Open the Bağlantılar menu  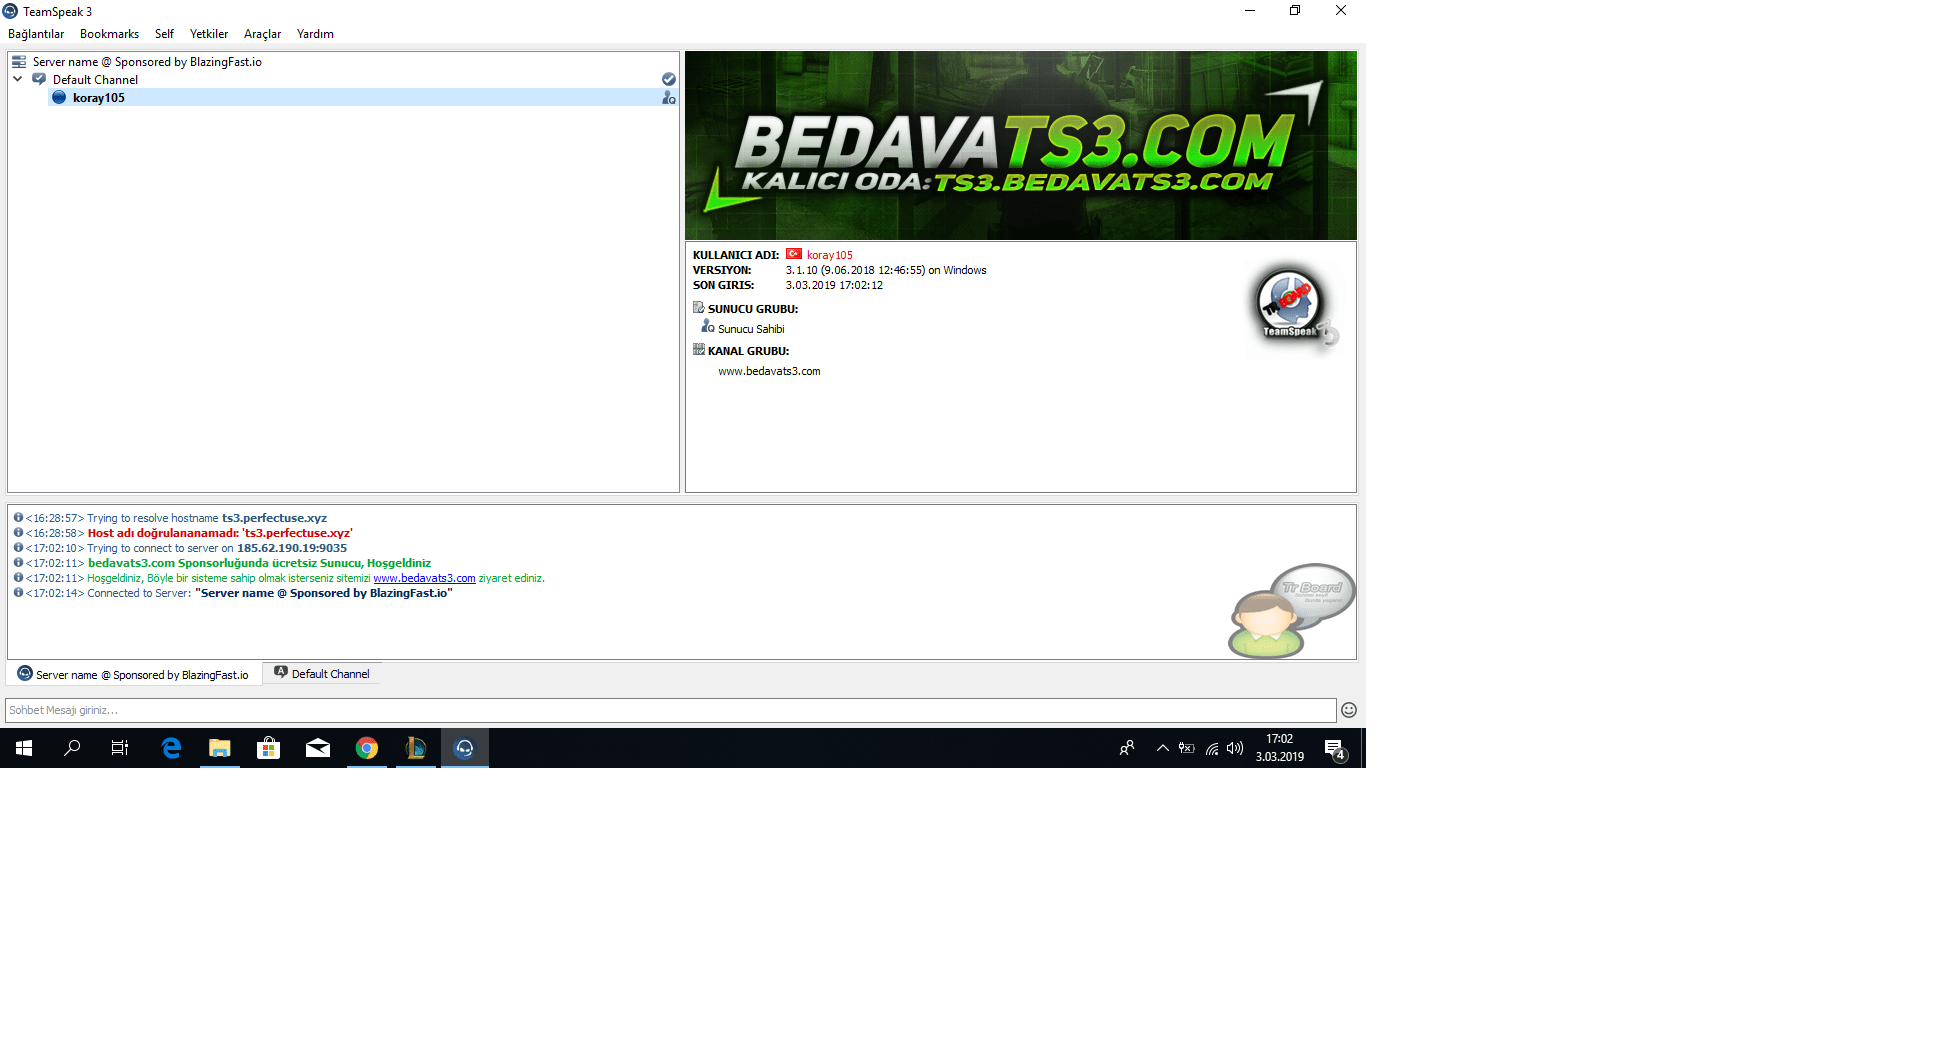click(x=36, y=34)
